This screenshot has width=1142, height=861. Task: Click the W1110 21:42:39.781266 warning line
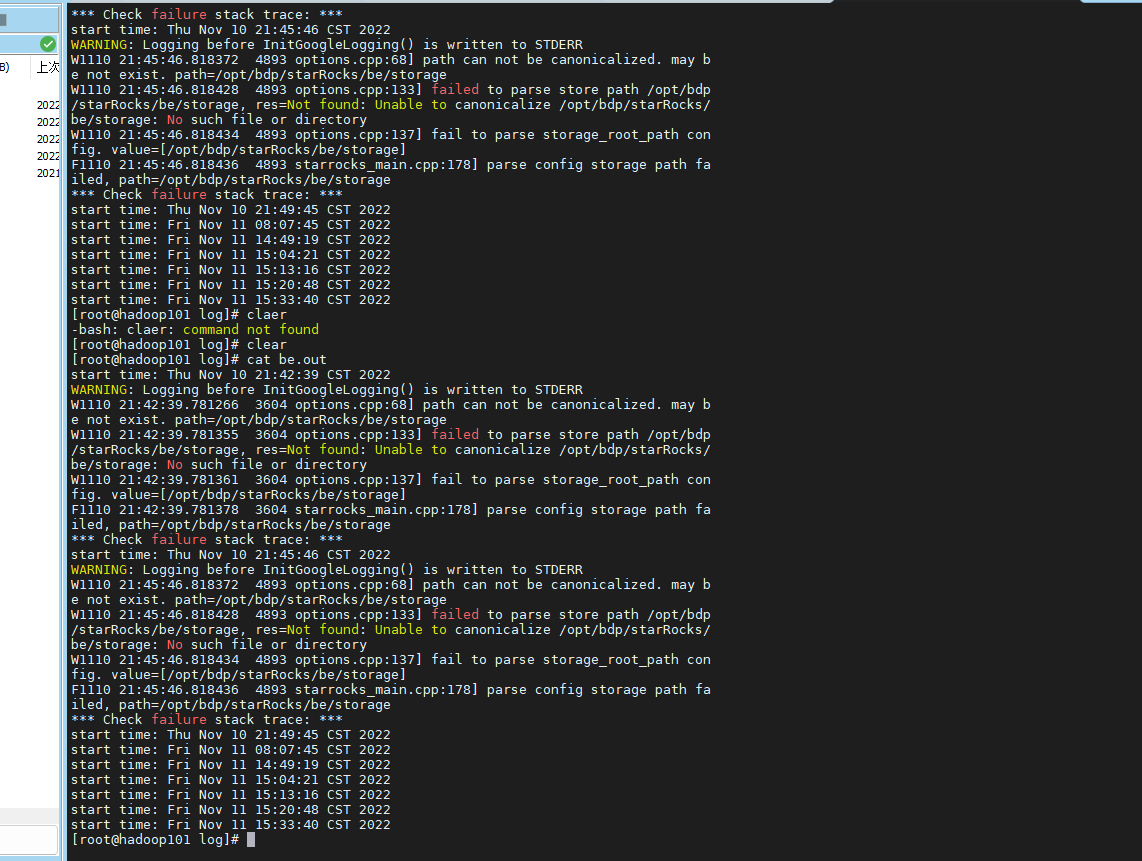point(390,405)
